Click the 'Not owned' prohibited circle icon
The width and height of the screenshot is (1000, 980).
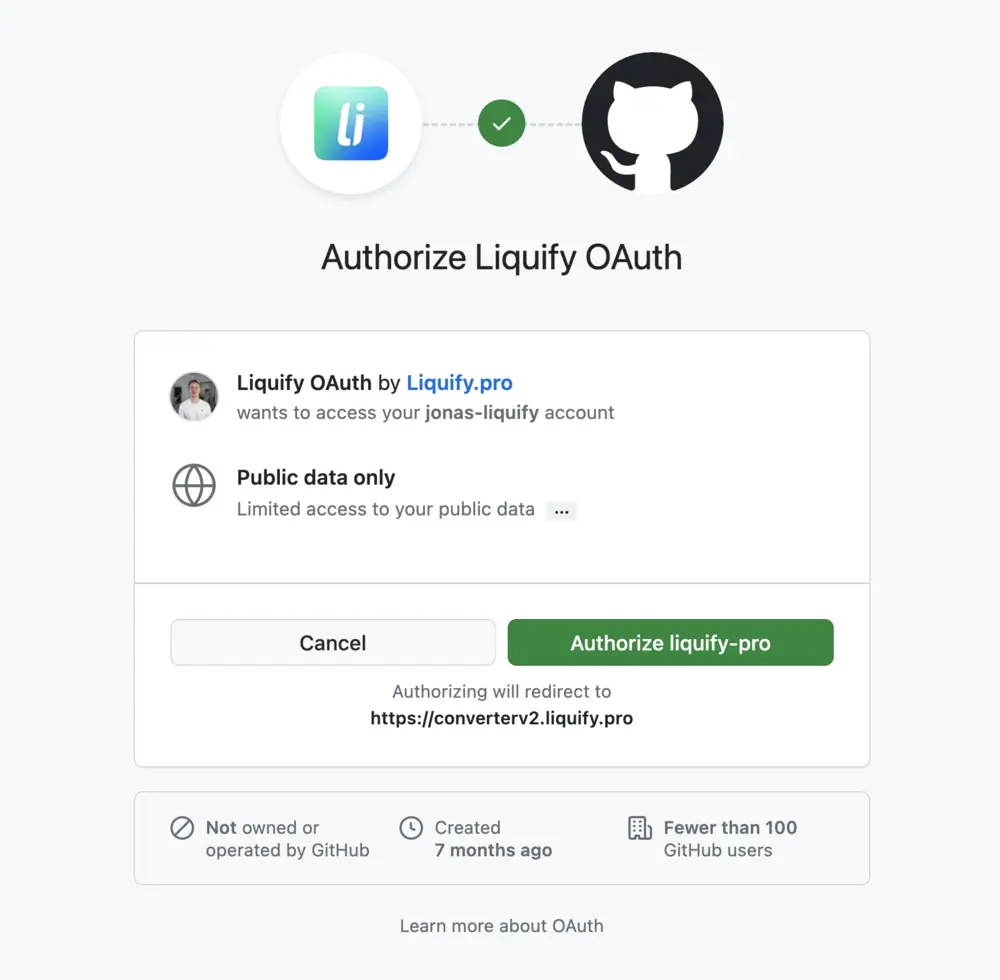[182, 828]
